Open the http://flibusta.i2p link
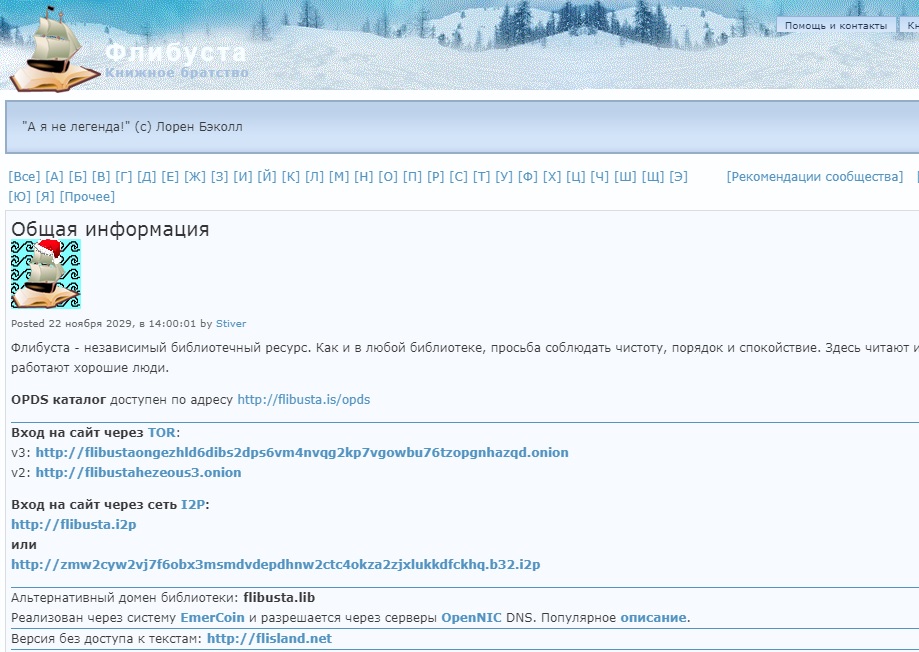This screenshot has height=652, width=919. point(74,524)
